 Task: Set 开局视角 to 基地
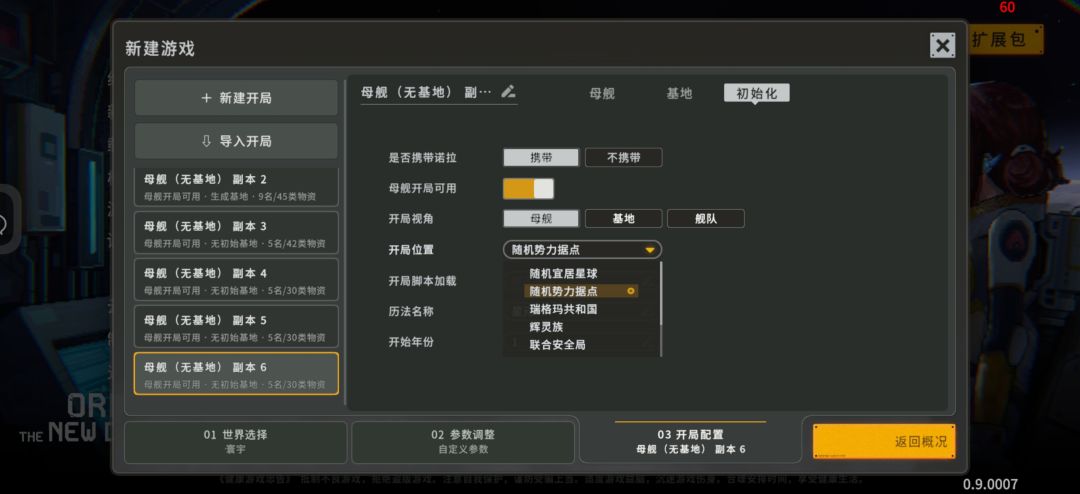[x=623, y=219]
